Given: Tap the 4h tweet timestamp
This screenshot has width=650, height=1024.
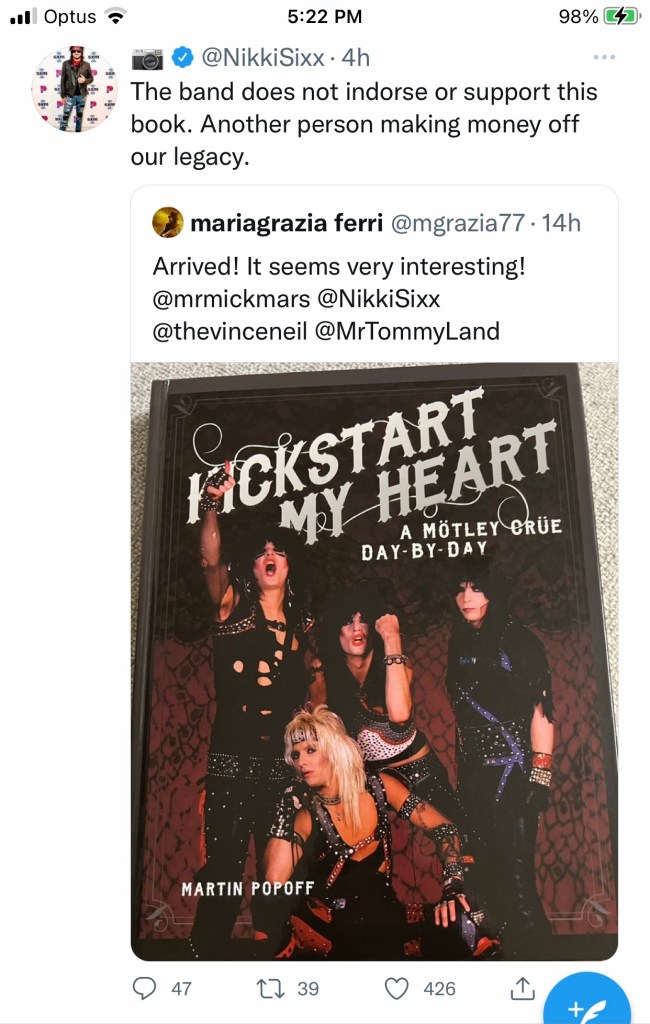Looking at the screenshot, I should coord(355,58).
